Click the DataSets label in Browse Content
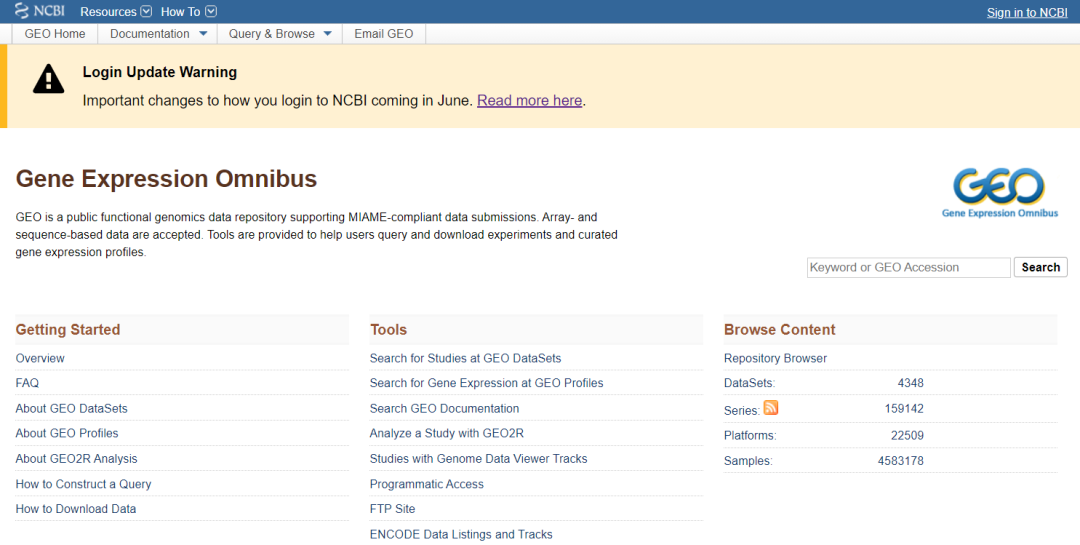This screenshot has width=1080, height=545. [x=749, y=383]
